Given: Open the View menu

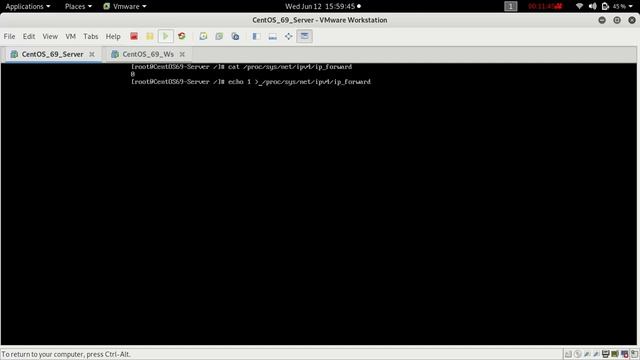Looking at the screenshot, I should 50,36.
